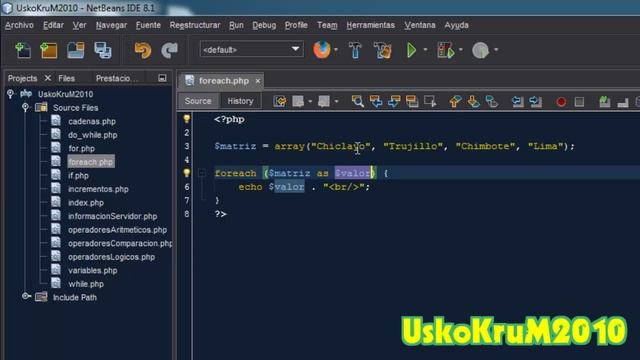Viewport: 640px width, 360px height.
Task: Open the default configuration combo box
Action: [x=251, y=50]
